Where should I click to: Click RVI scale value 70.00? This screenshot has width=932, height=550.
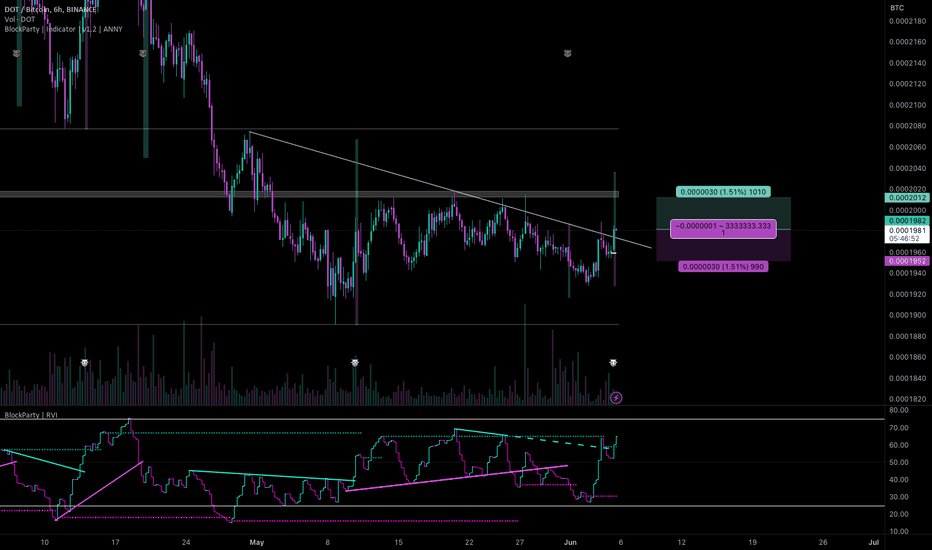point(899,428)
